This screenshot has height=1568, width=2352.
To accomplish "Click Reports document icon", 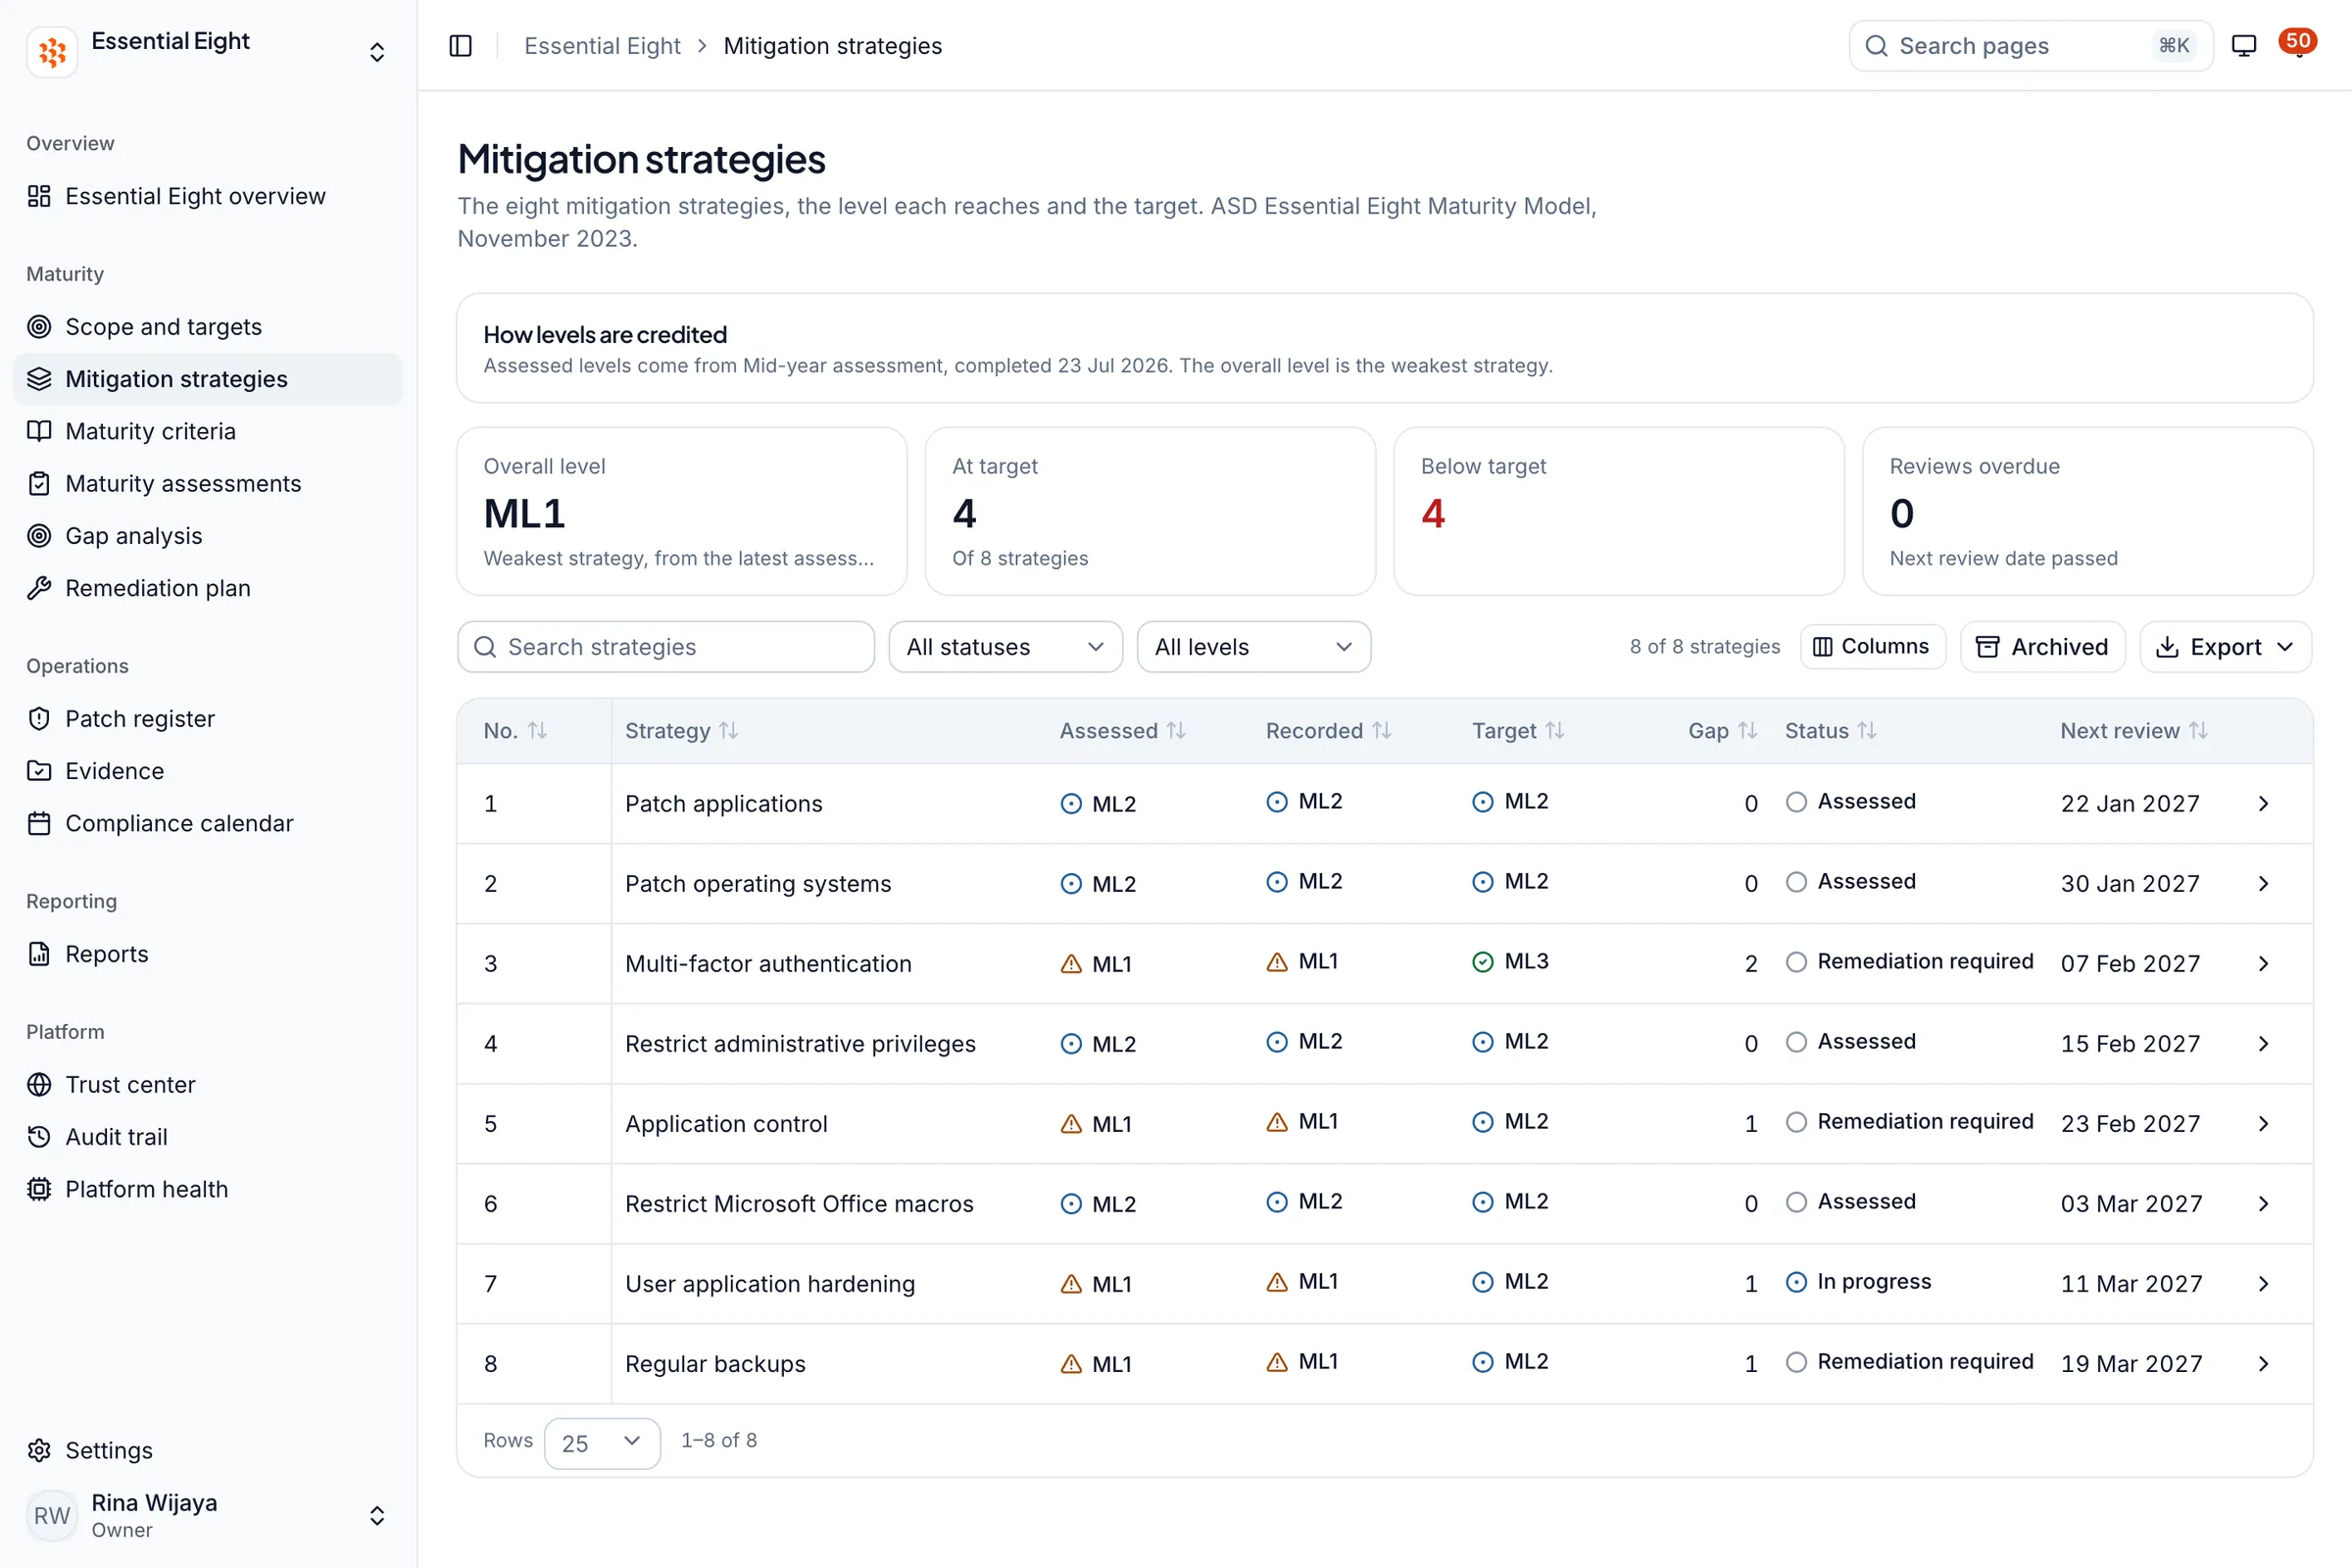I will [x=39, y=954].
